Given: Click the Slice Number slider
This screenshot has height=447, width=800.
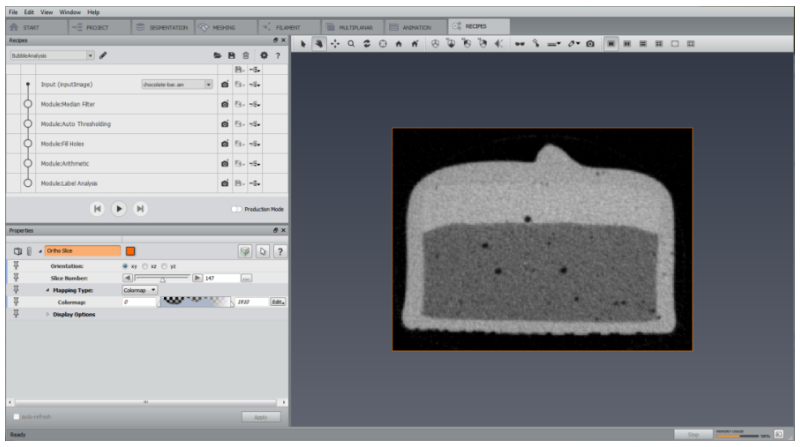Looking at the screenshot, I should [162, 278].
